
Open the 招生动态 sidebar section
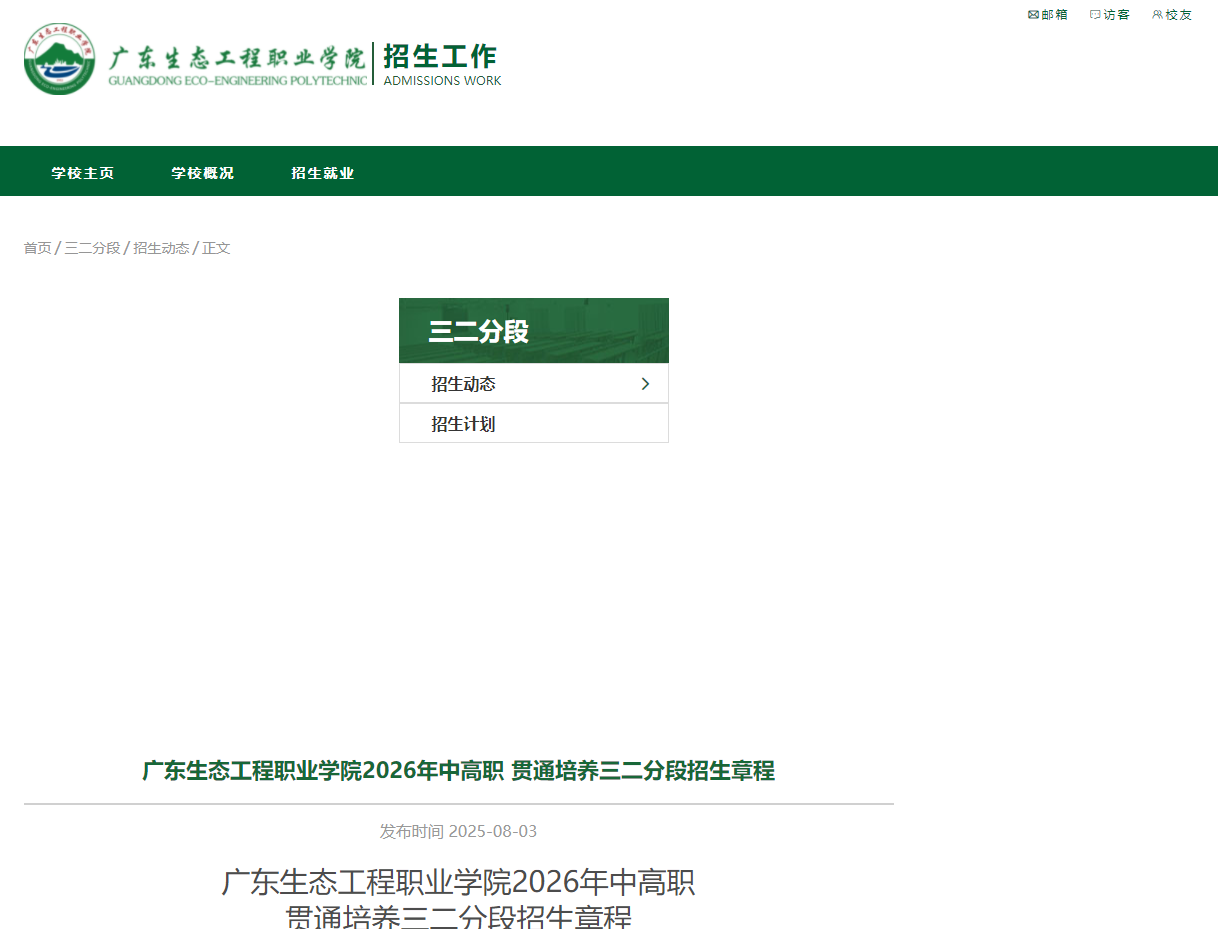(x=461, y=383)
